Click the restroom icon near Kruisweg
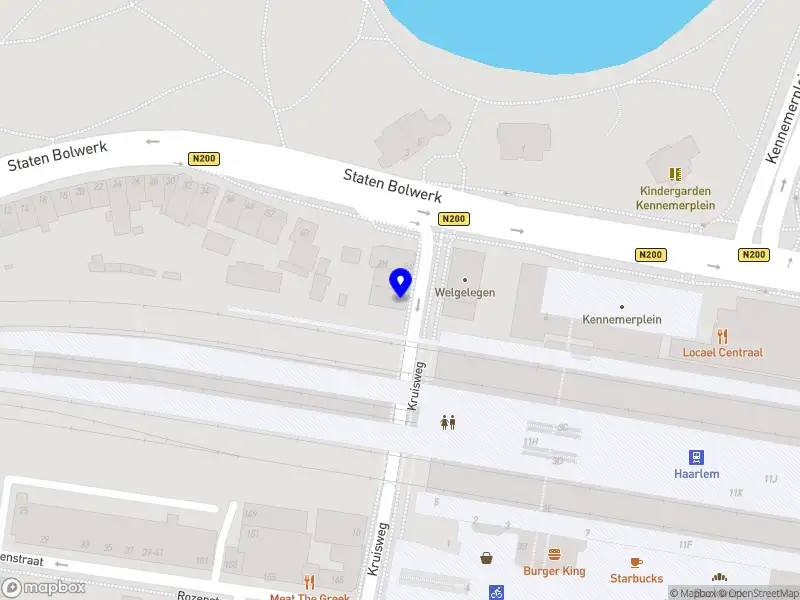 click(x=448, y=422)
